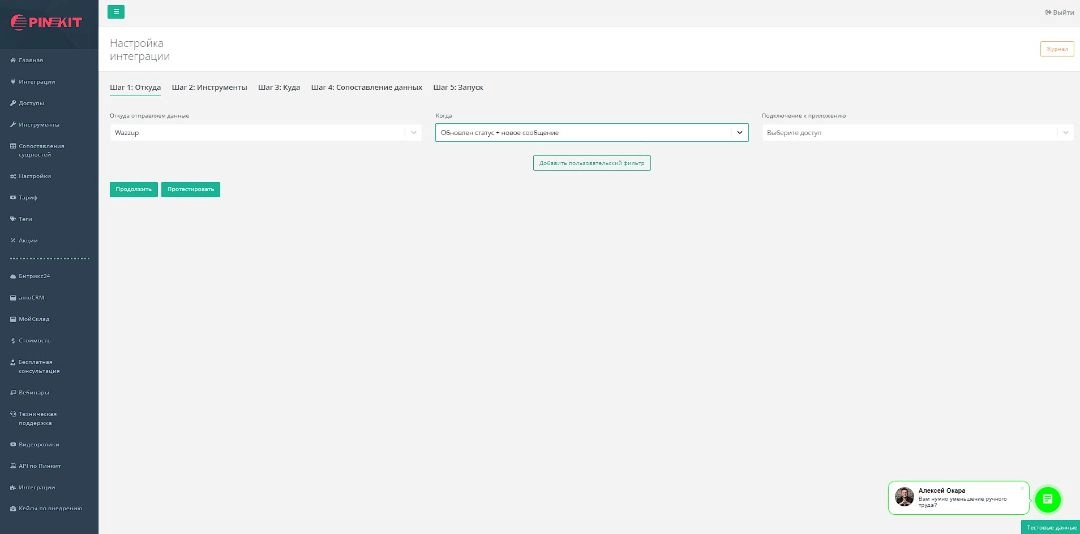The width and height of the screenshot is (1080, 534).
Task: Click the Выйти logout link
Action: coord(1059,12)
